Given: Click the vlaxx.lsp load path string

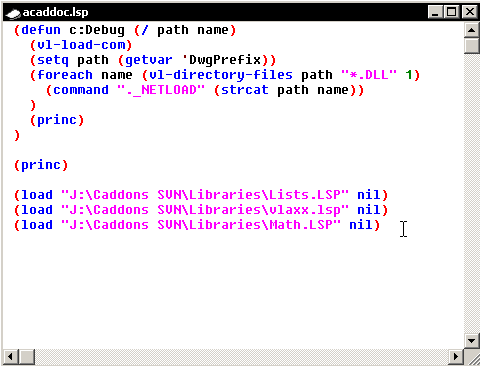Looking at the screenshot, I should [x=205, y=210].
